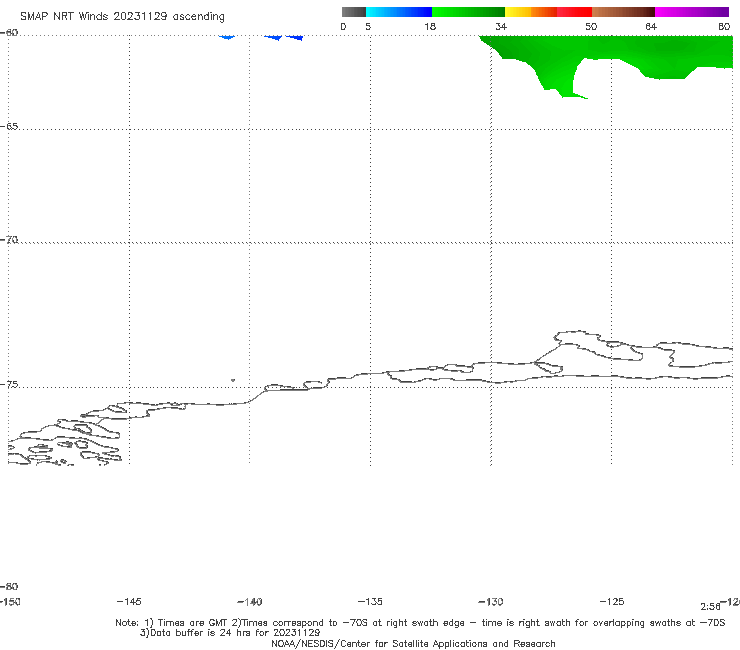Click the longitude label '-130'

[x=491, y=601]
